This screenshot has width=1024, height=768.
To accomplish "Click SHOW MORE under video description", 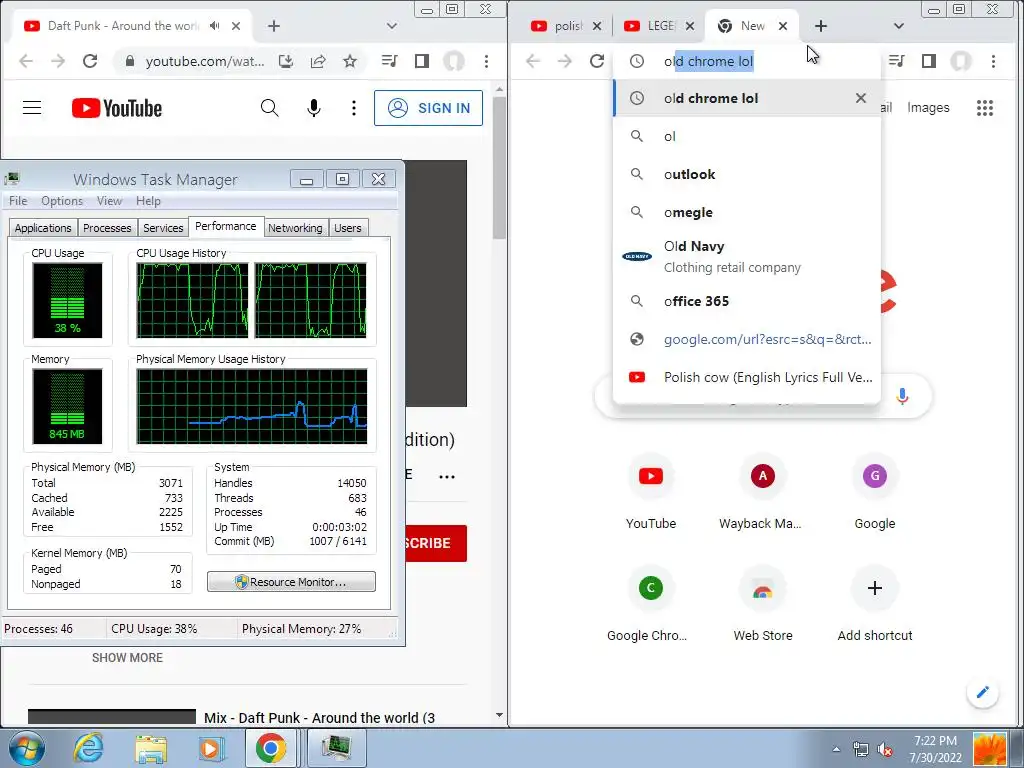I will [127, 658].
